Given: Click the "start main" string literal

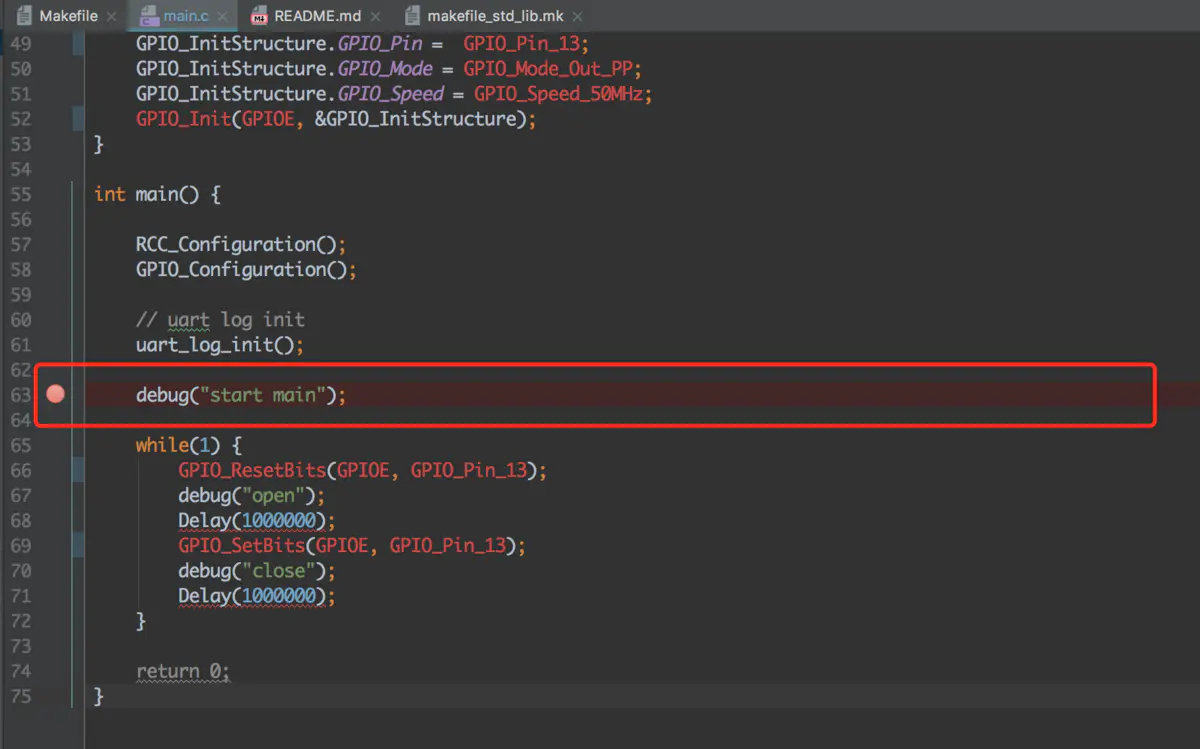Looking at the screenshot, I should (x=263, y=395).
